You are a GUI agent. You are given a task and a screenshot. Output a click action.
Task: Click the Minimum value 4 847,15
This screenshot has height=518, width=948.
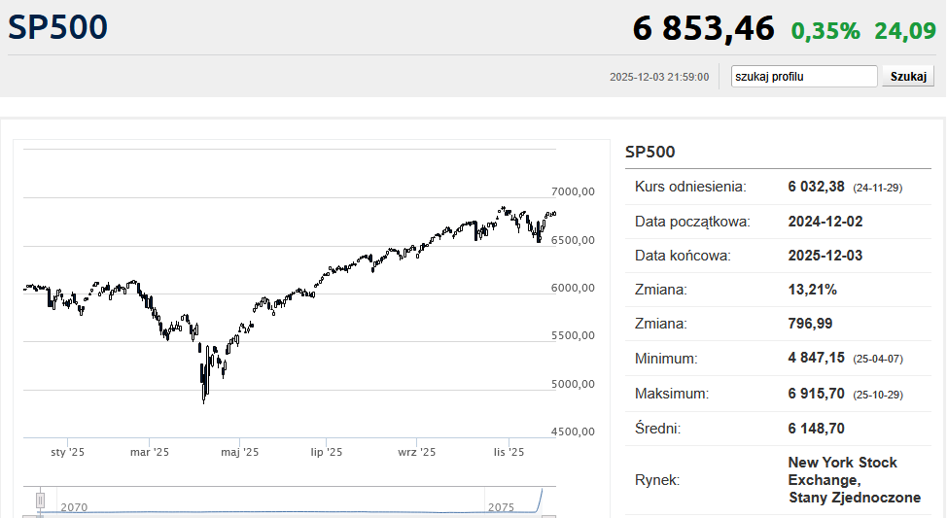click(817, 358)
